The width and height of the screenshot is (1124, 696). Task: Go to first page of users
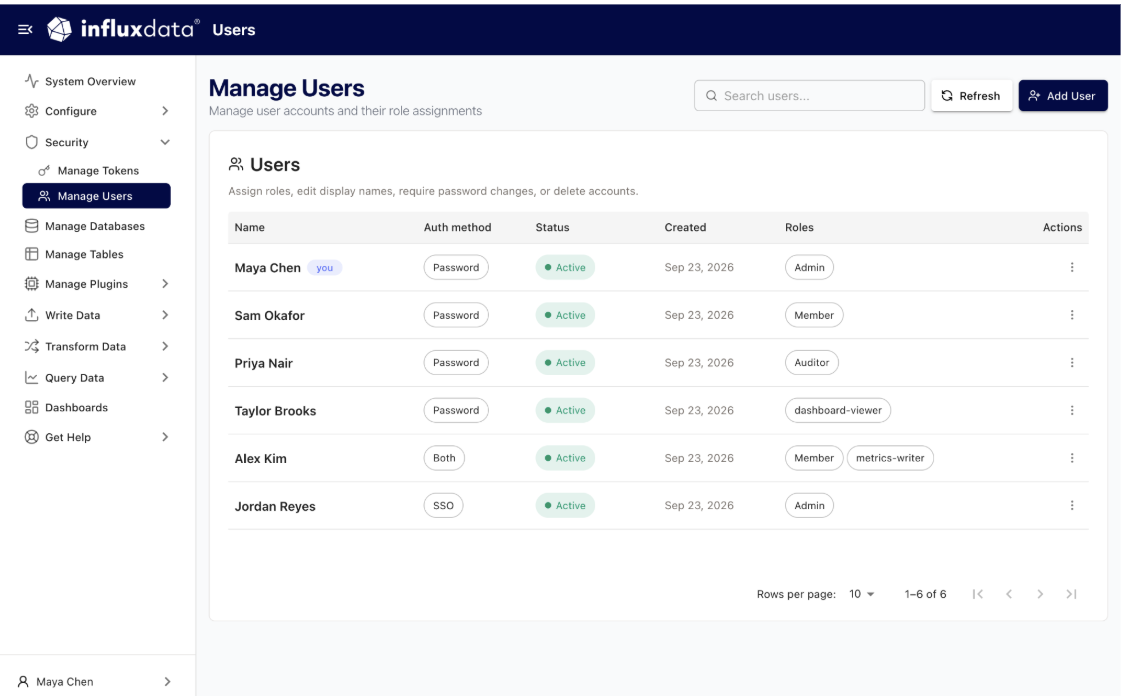(x=978, y=594)
